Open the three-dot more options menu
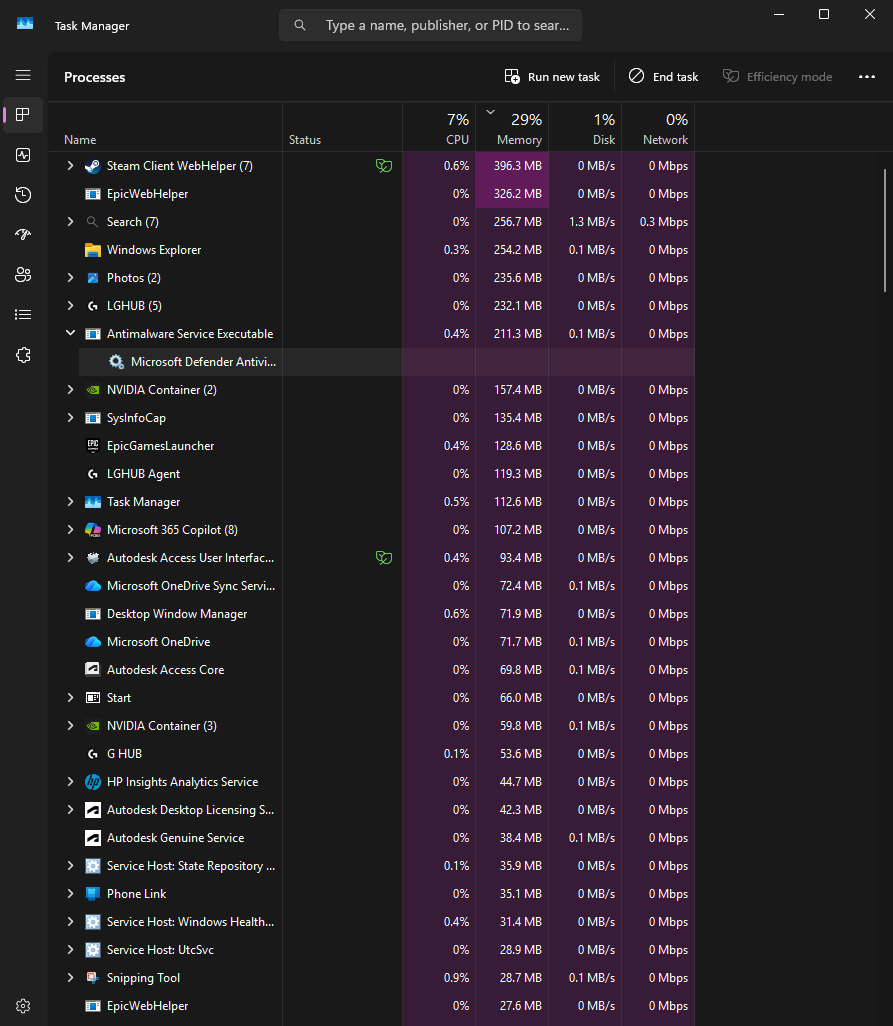 pyautogui.click(x=867, y=77)
